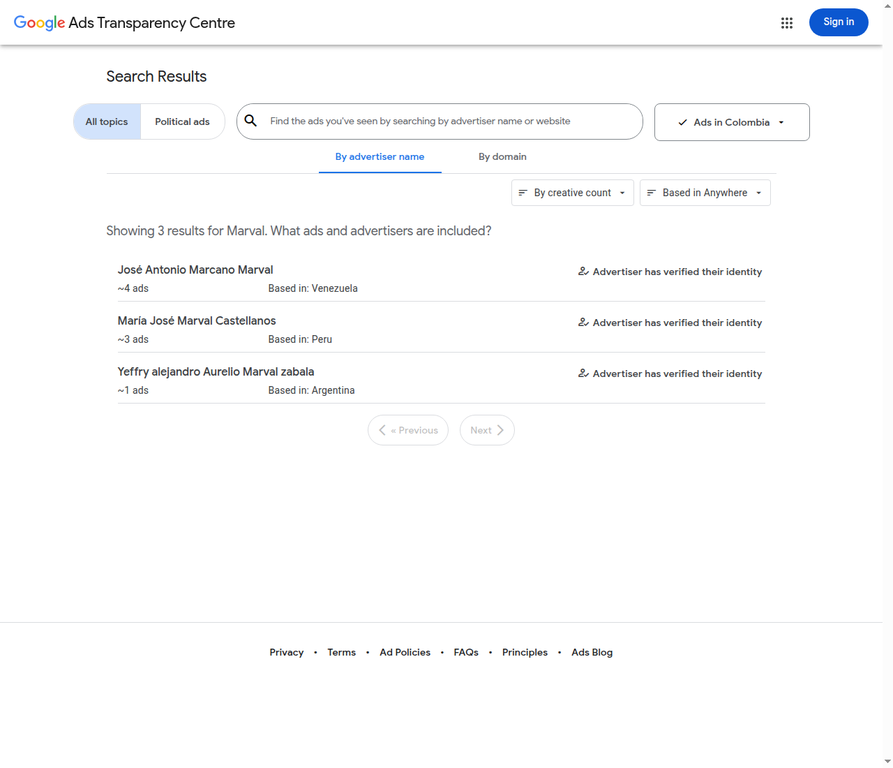
Task: Click the Sign in button
Action: [838, 22]
